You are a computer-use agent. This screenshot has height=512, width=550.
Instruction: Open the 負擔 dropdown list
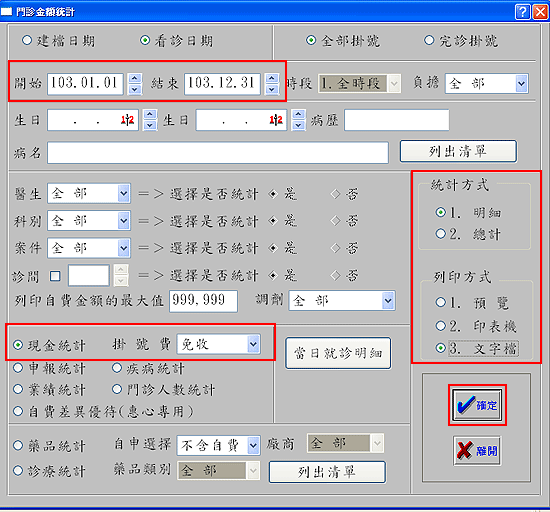(521, 83)
